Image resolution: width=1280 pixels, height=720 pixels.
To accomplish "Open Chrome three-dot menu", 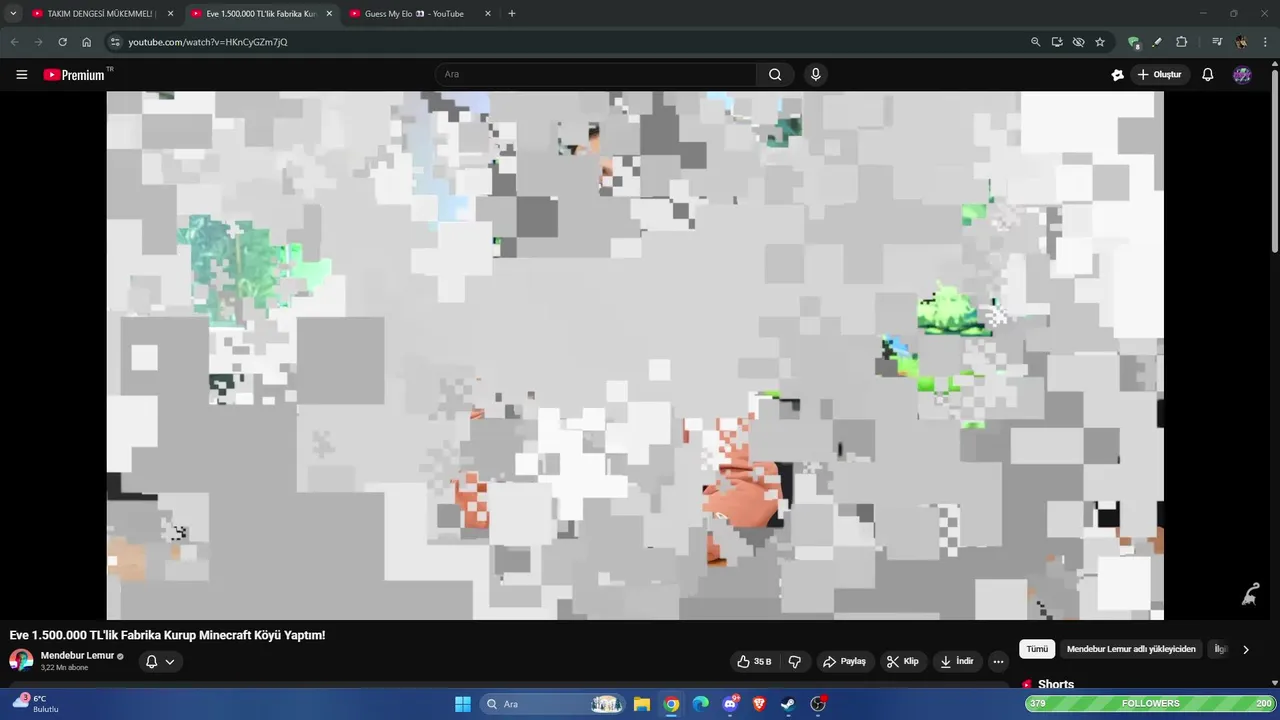I will point(1265,42).
